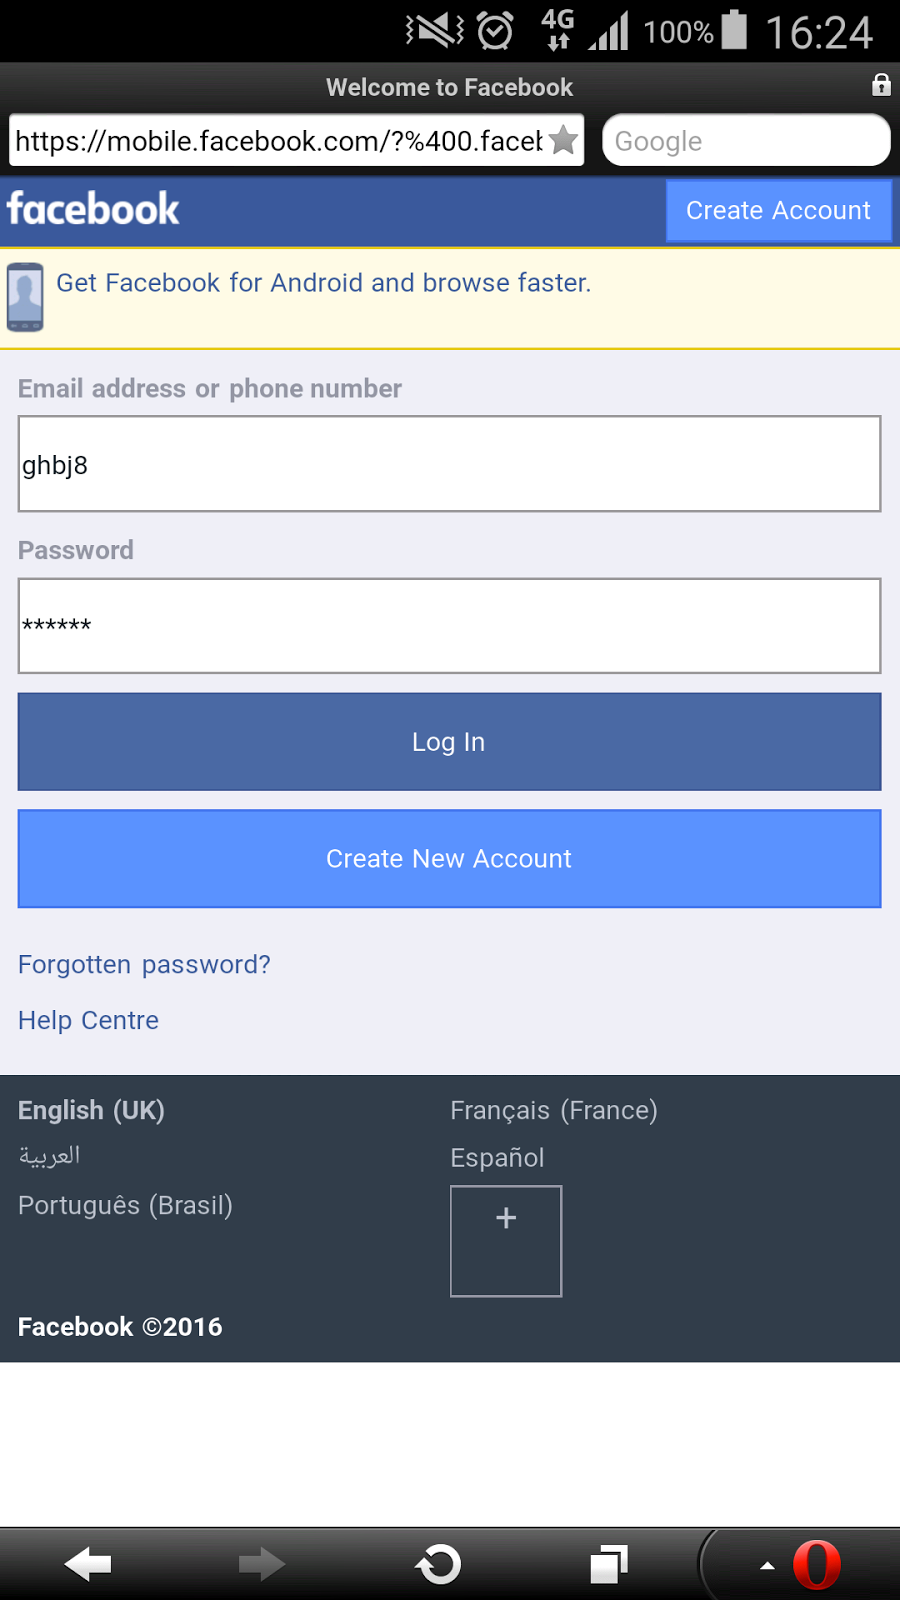This screenshot has width=900, height=1600.
Task: Focus the Password input field
Action: point(449,626)
